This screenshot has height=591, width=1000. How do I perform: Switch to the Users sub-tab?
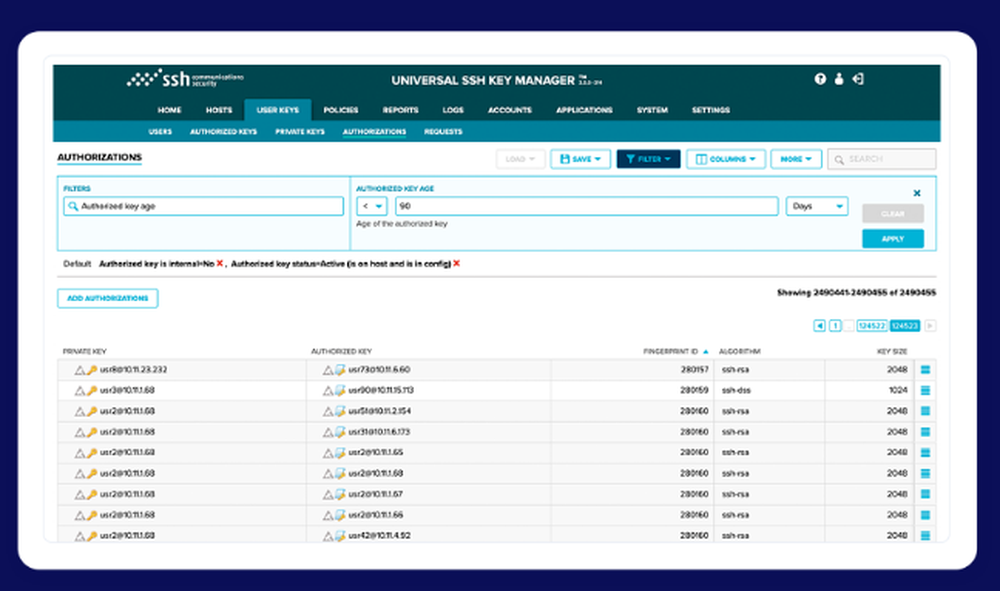click(x=160, y=131)
